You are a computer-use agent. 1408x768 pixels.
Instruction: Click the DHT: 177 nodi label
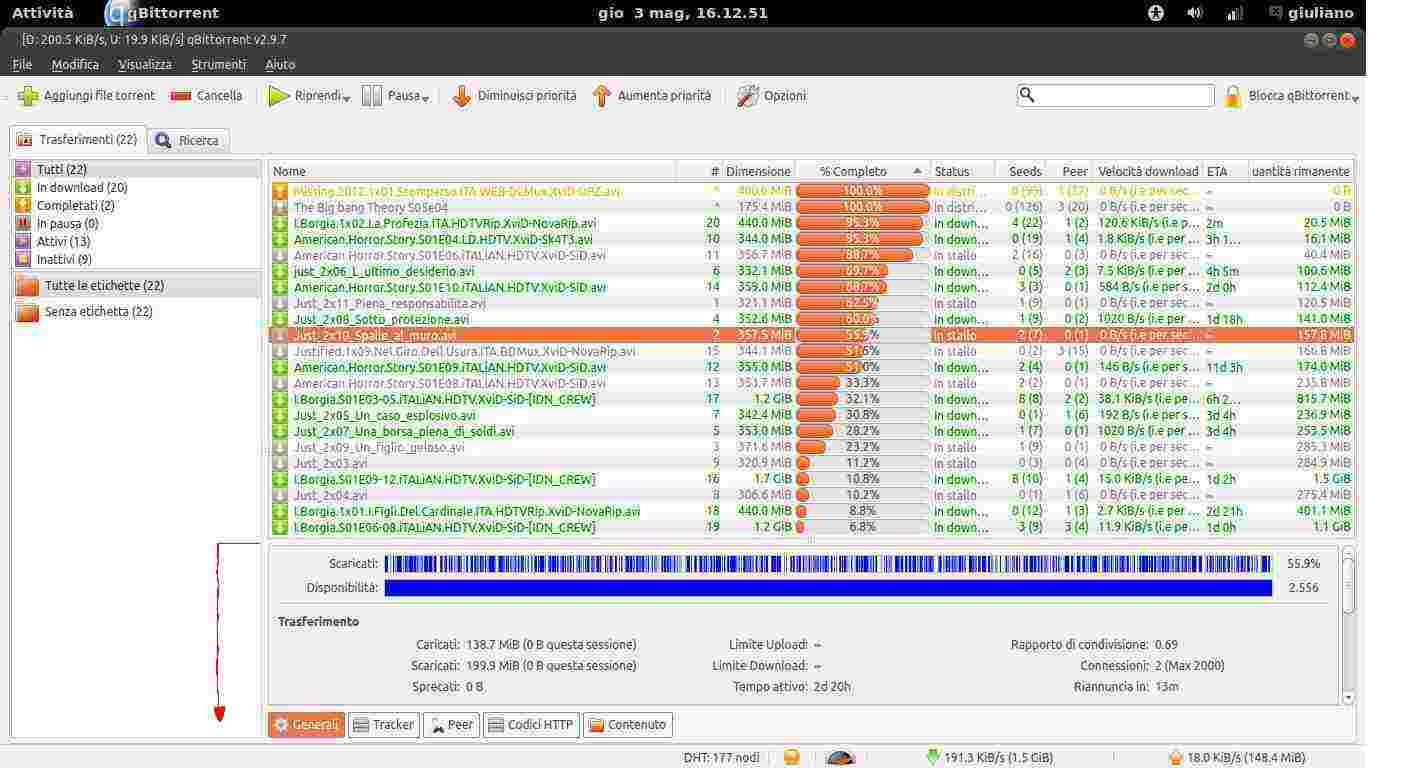click(721, 758)
